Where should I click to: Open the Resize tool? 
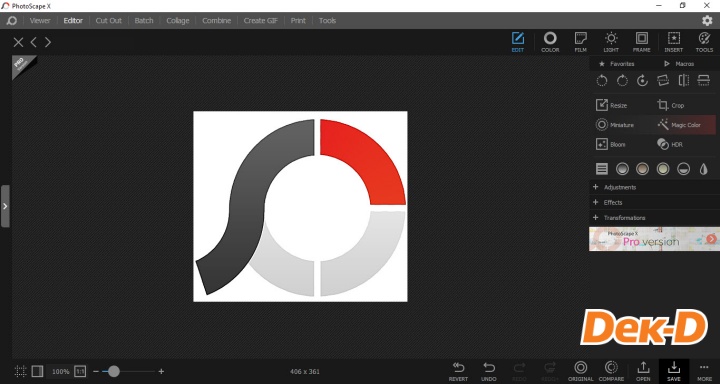point(611,105)
